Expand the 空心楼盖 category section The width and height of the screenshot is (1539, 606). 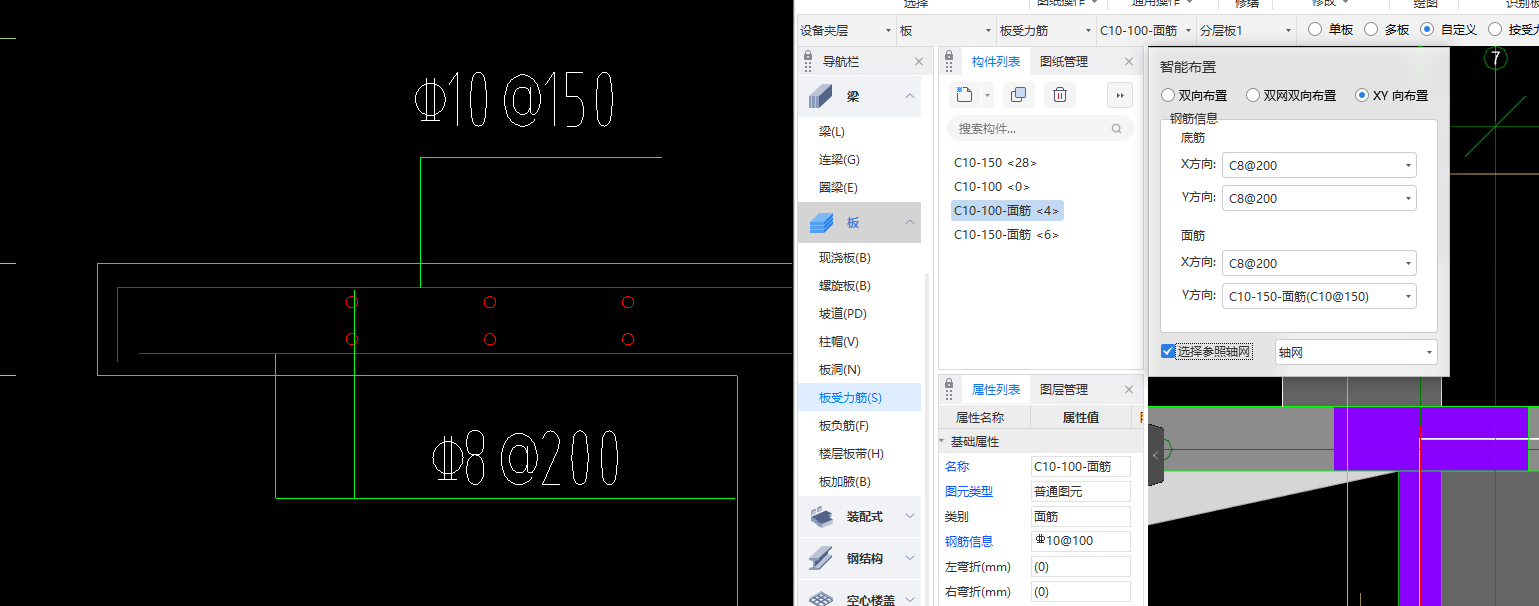click(910, 600)
